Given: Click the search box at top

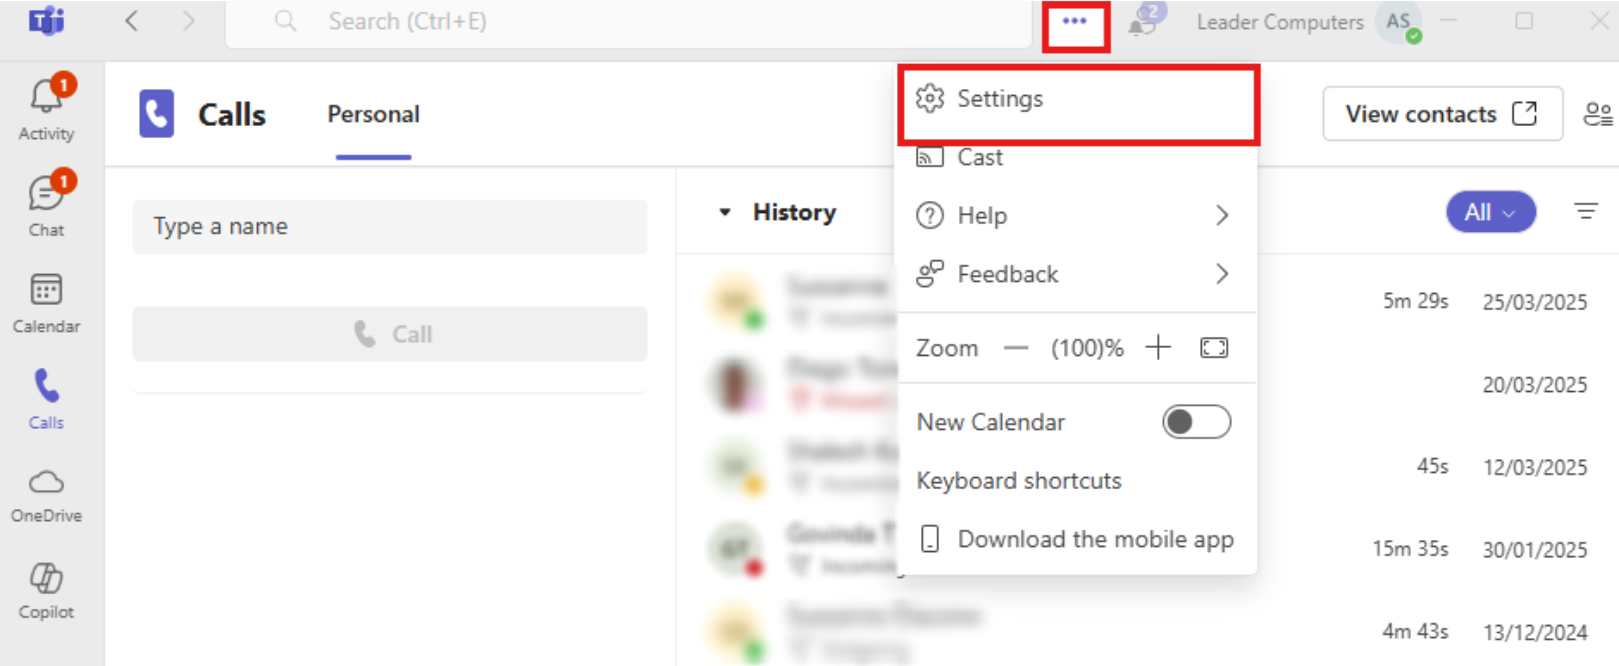Looking at the screenshot, I should tap(628, 22).
